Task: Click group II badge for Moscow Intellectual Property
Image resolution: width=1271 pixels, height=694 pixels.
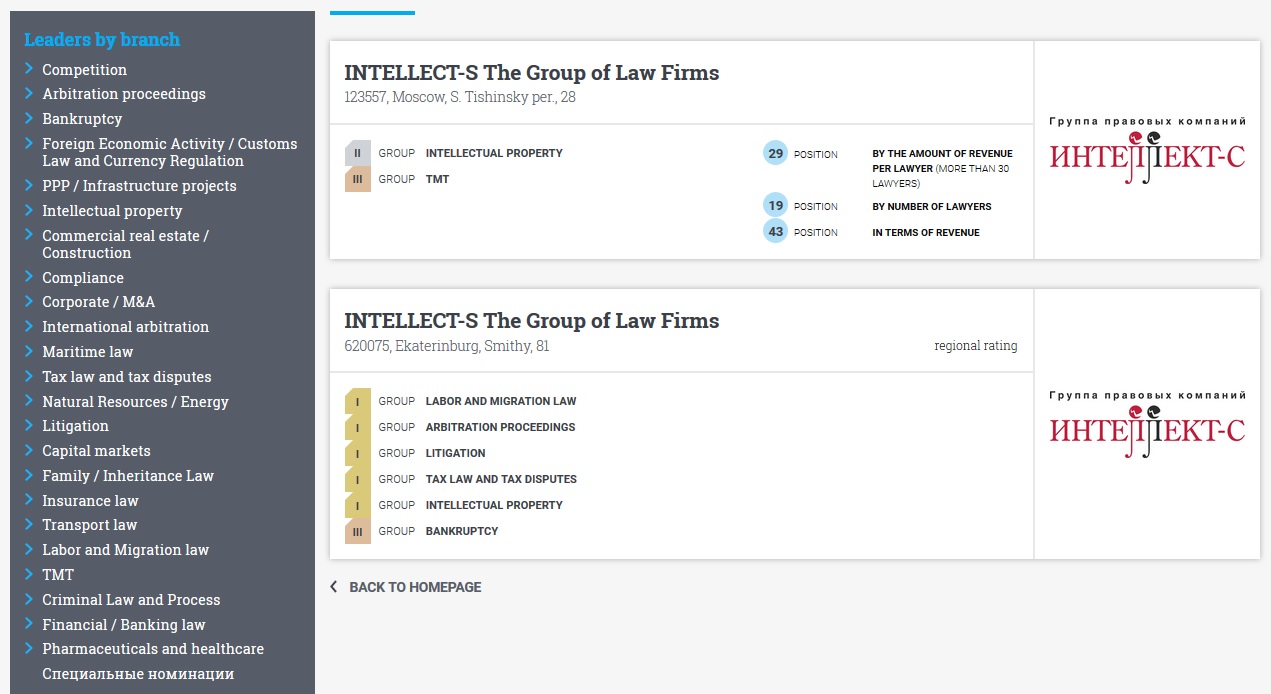Action: coord(358,153)
